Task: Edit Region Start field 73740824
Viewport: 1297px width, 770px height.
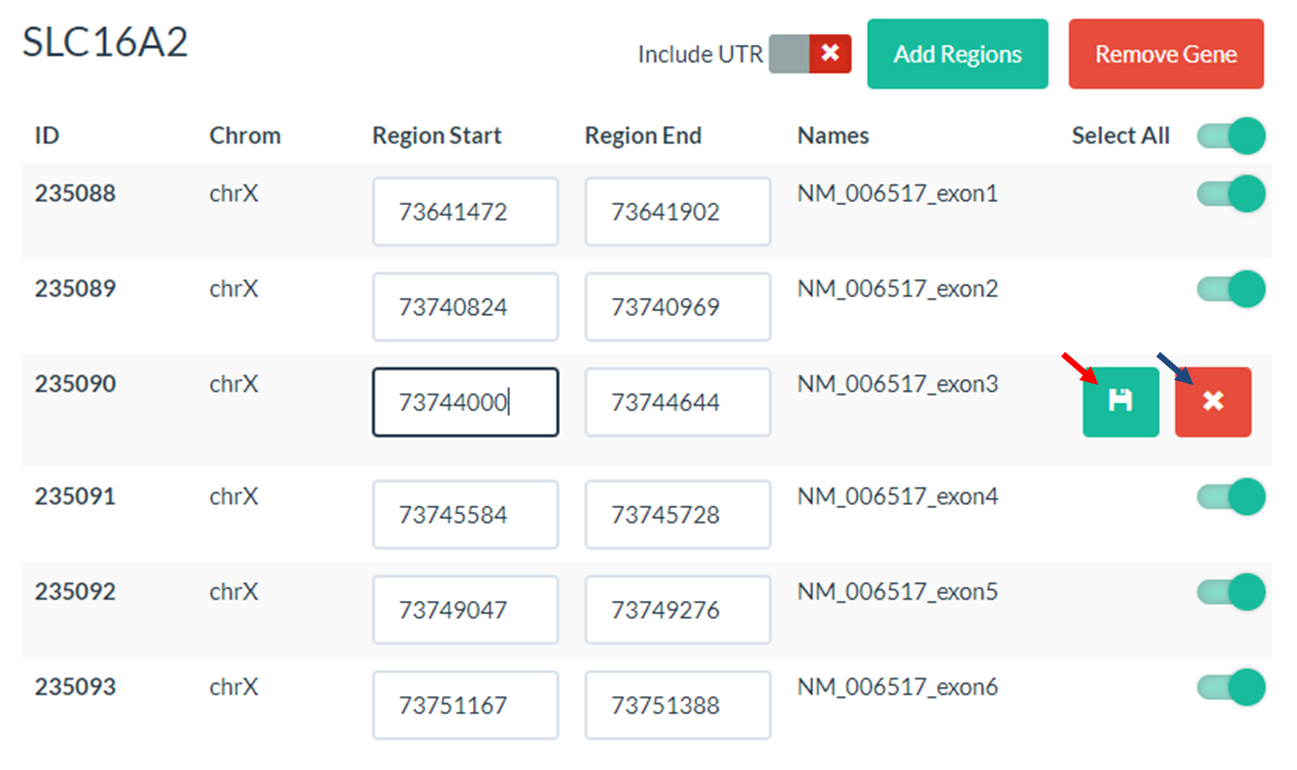Action: pos(465,306)
